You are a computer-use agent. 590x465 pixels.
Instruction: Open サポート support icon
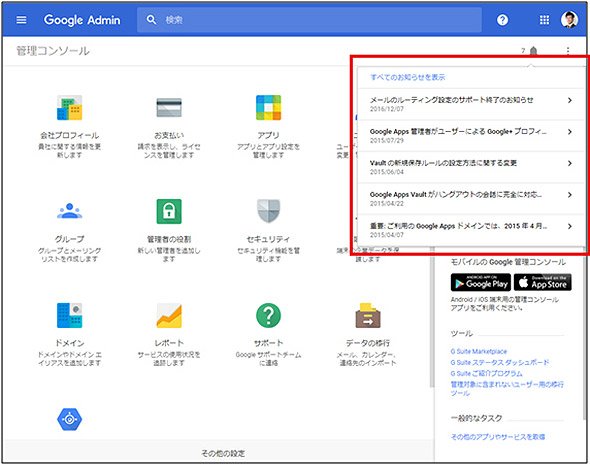[268, 315]
